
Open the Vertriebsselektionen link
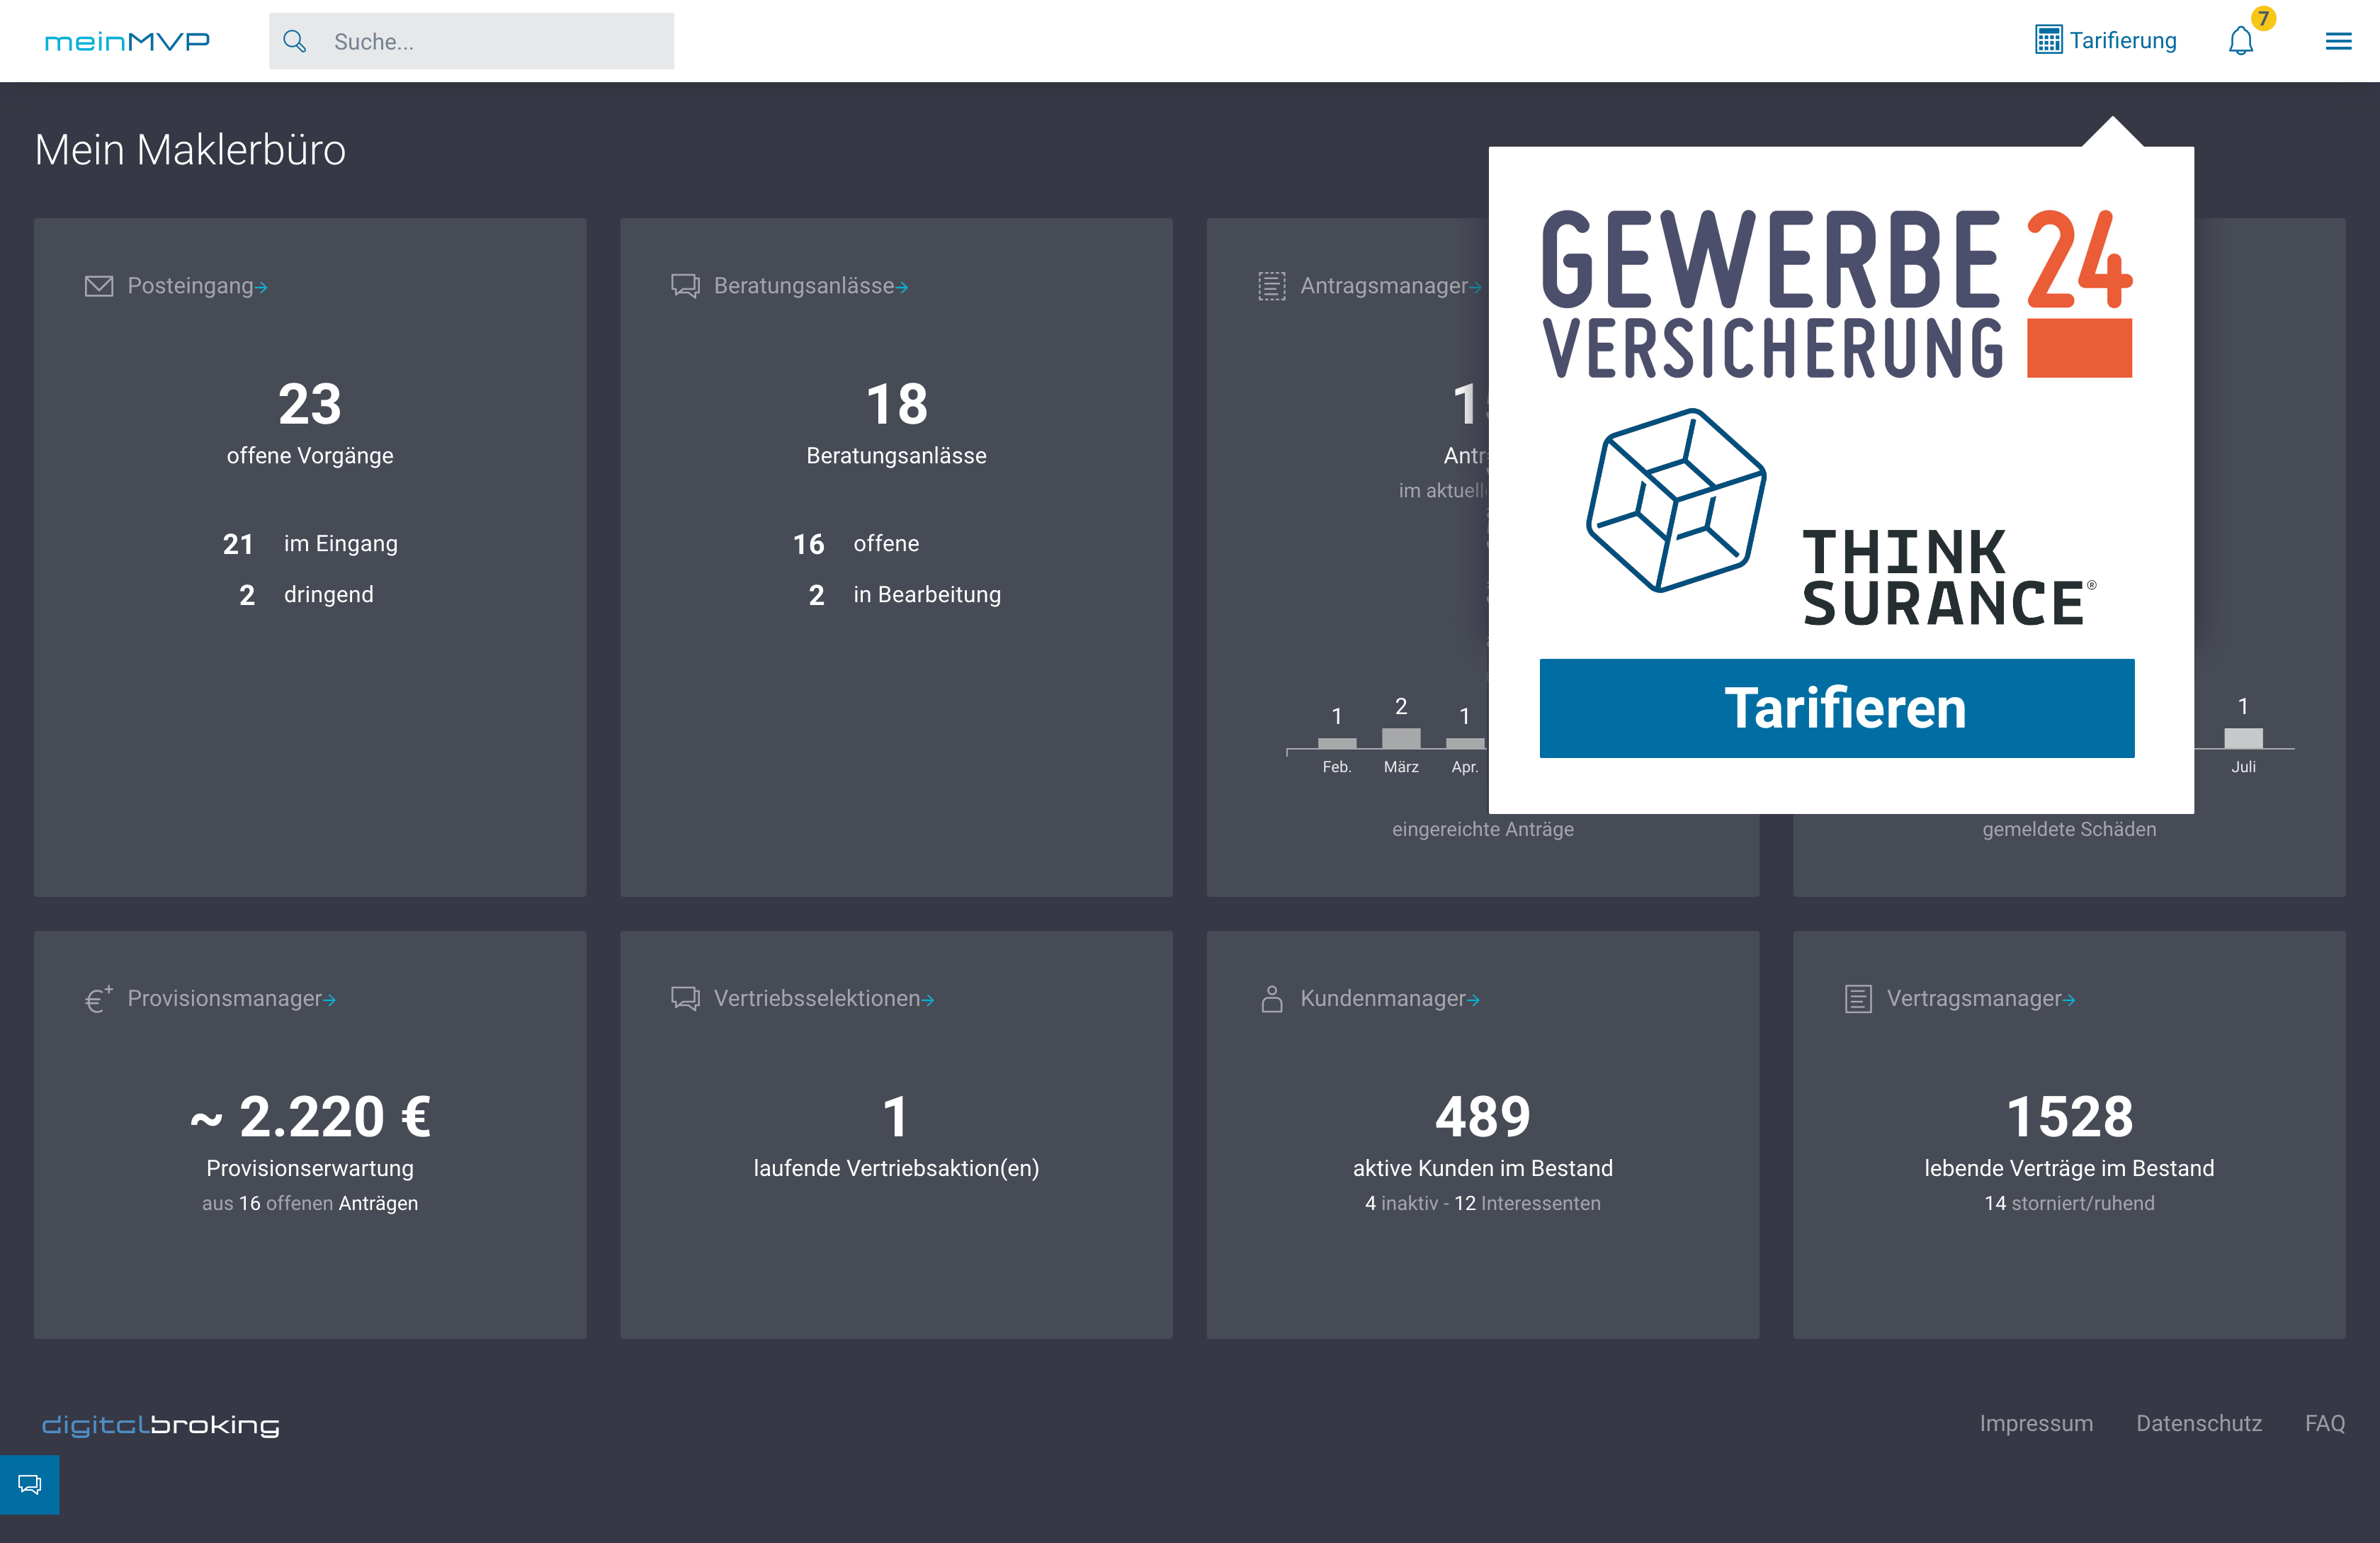823,998
